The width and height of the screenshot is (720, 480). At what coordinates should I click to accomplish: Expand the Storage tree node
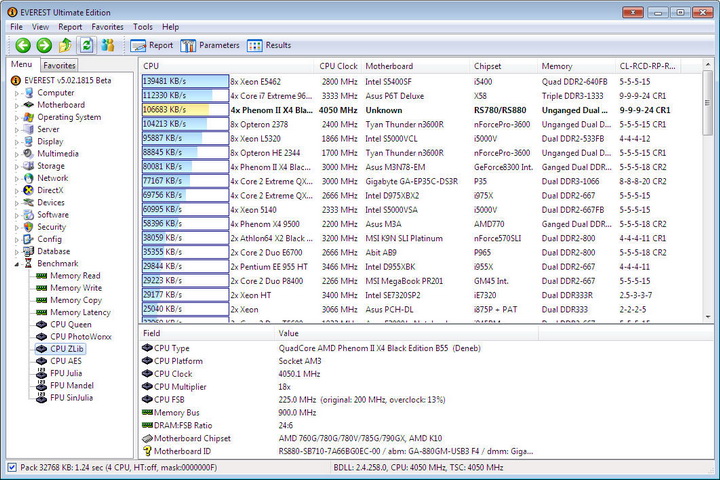pos(17,166)
